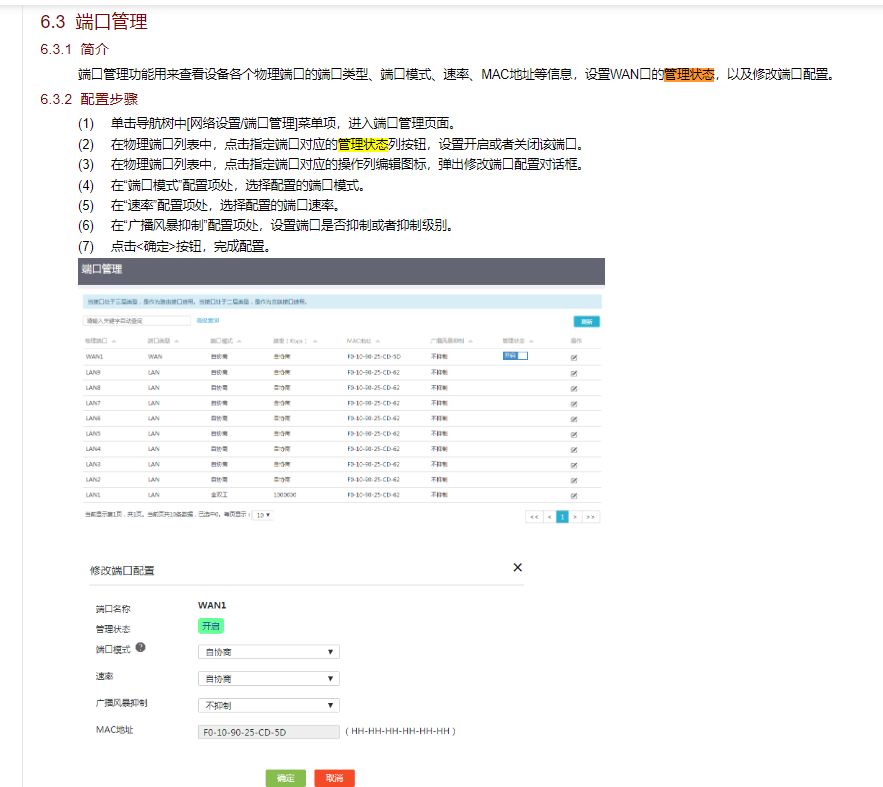
Task: Close the 修改端口配置 dialog with X
Action: [x=518, y=567]
